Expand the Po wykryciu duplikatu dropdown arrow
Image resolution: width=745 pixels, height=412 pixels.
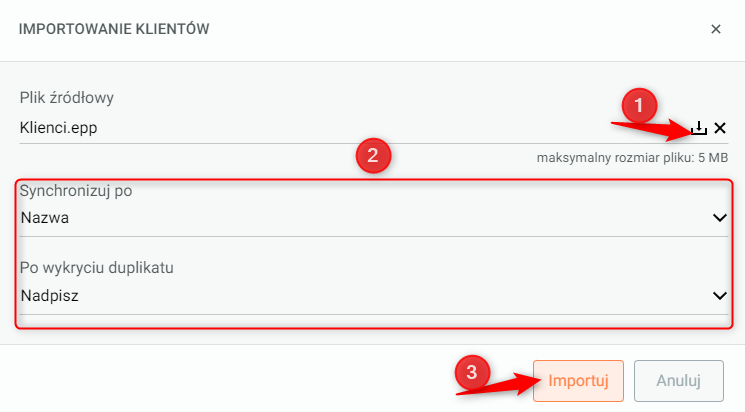[719, 295]
